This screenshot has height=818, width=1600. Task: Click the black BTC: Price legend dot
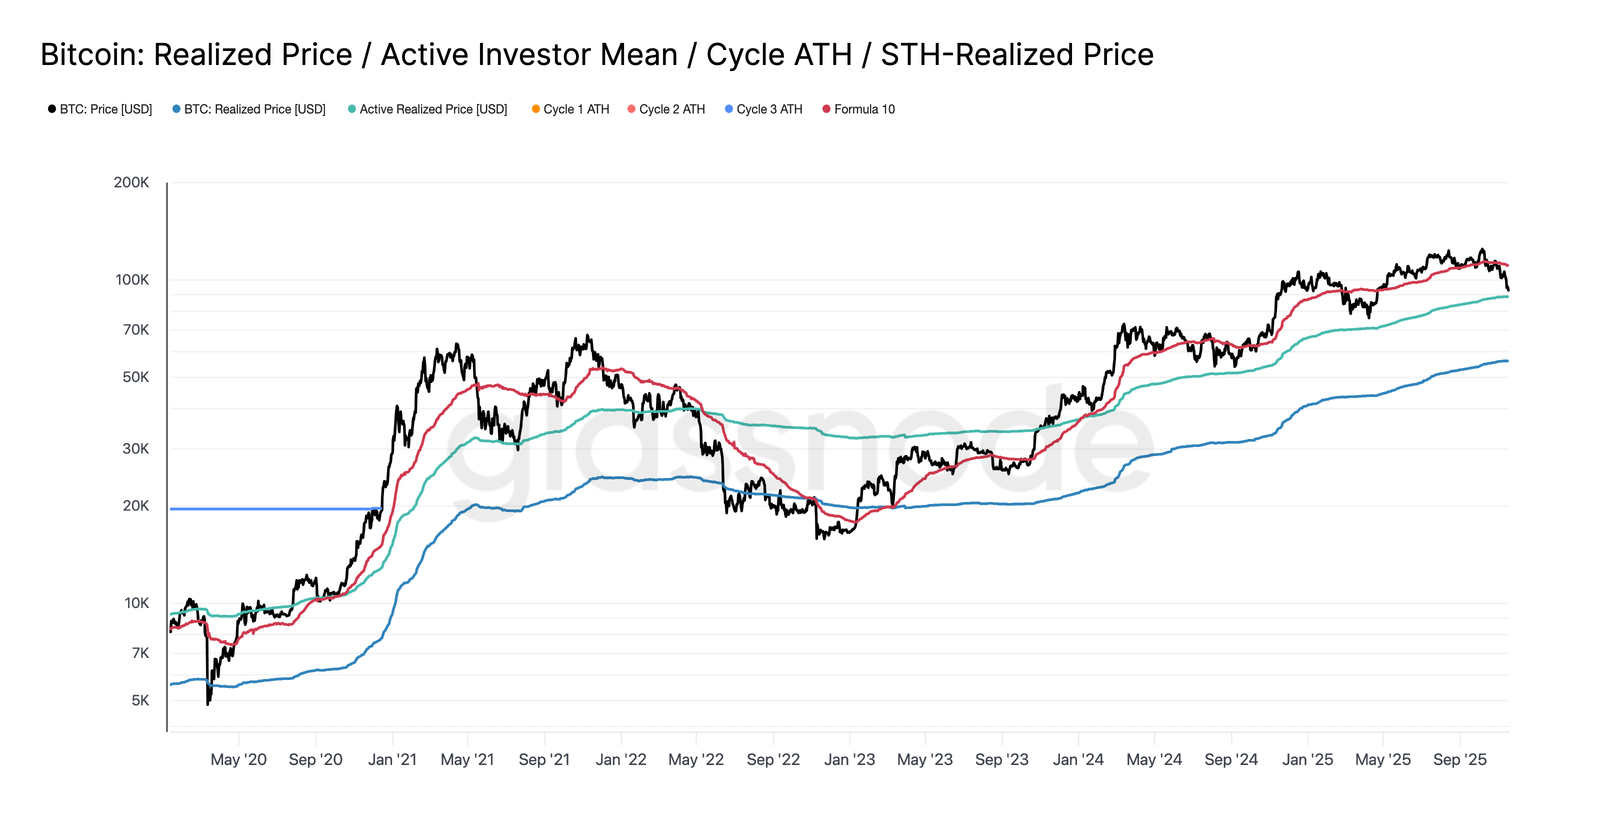tap(52, 109)
